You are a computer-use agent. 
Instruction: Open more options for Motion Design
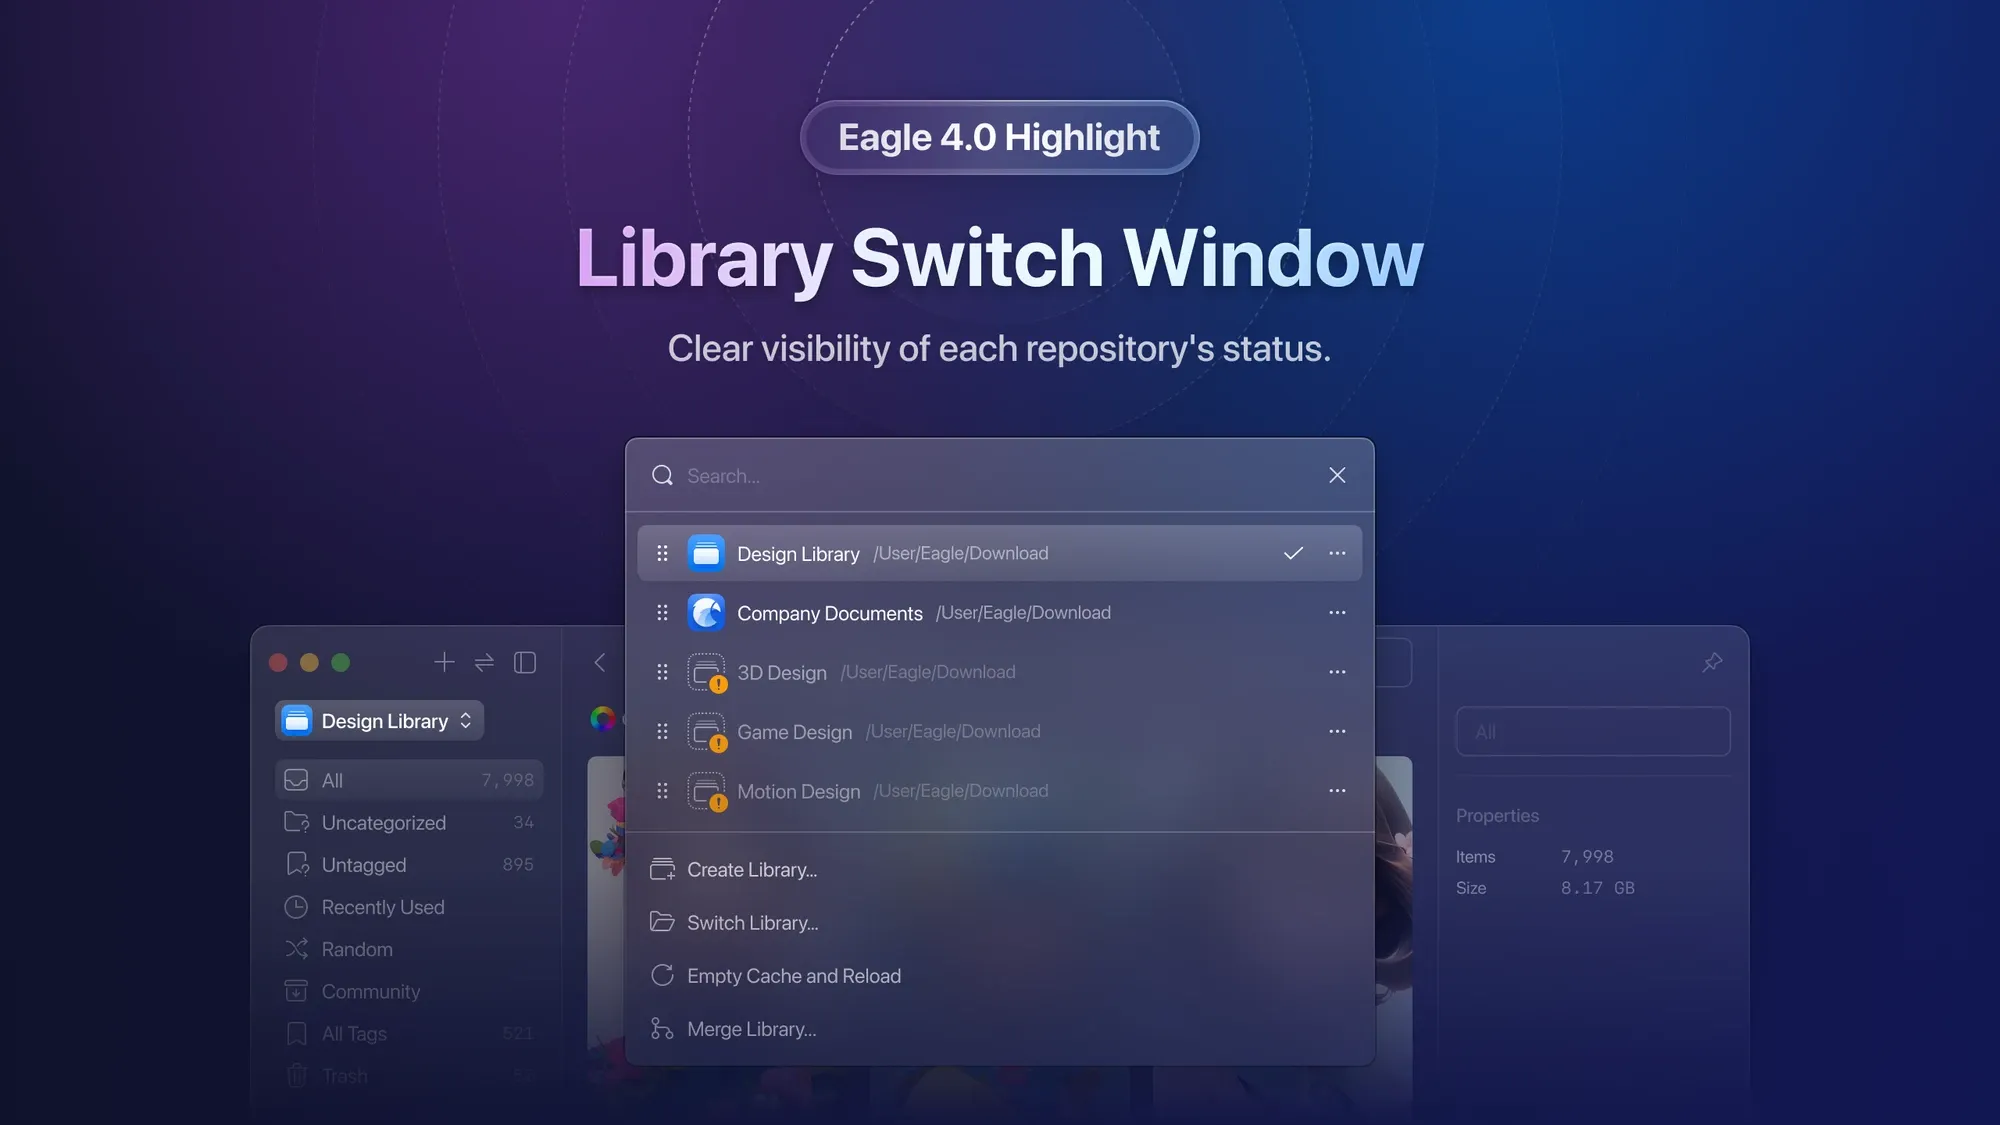click(1337, 790)
